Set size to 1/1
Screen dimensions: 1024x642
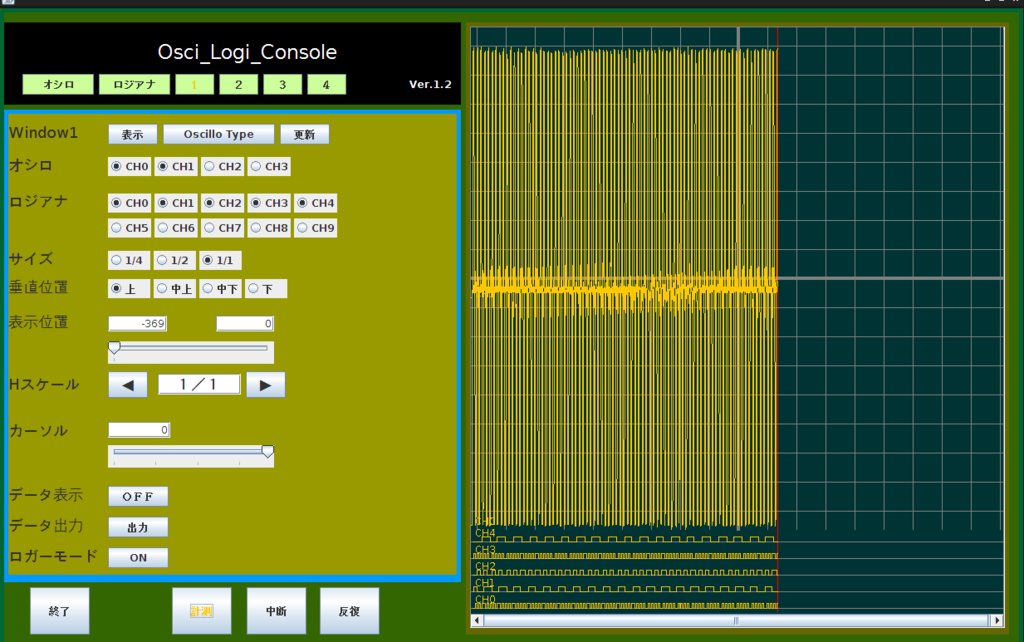coord(220,261)
